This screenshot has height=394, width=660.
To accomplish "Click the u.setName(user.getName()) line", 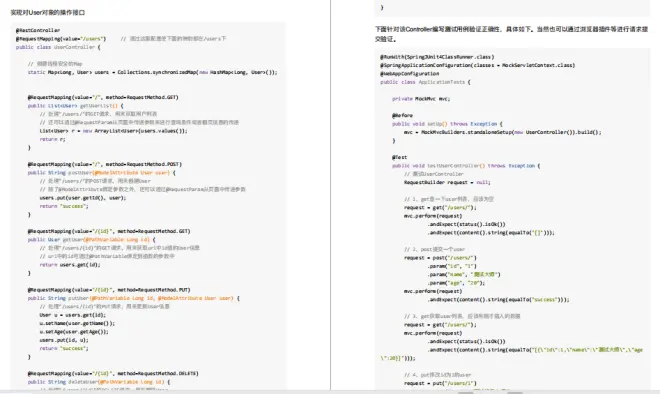I will 77,323.
